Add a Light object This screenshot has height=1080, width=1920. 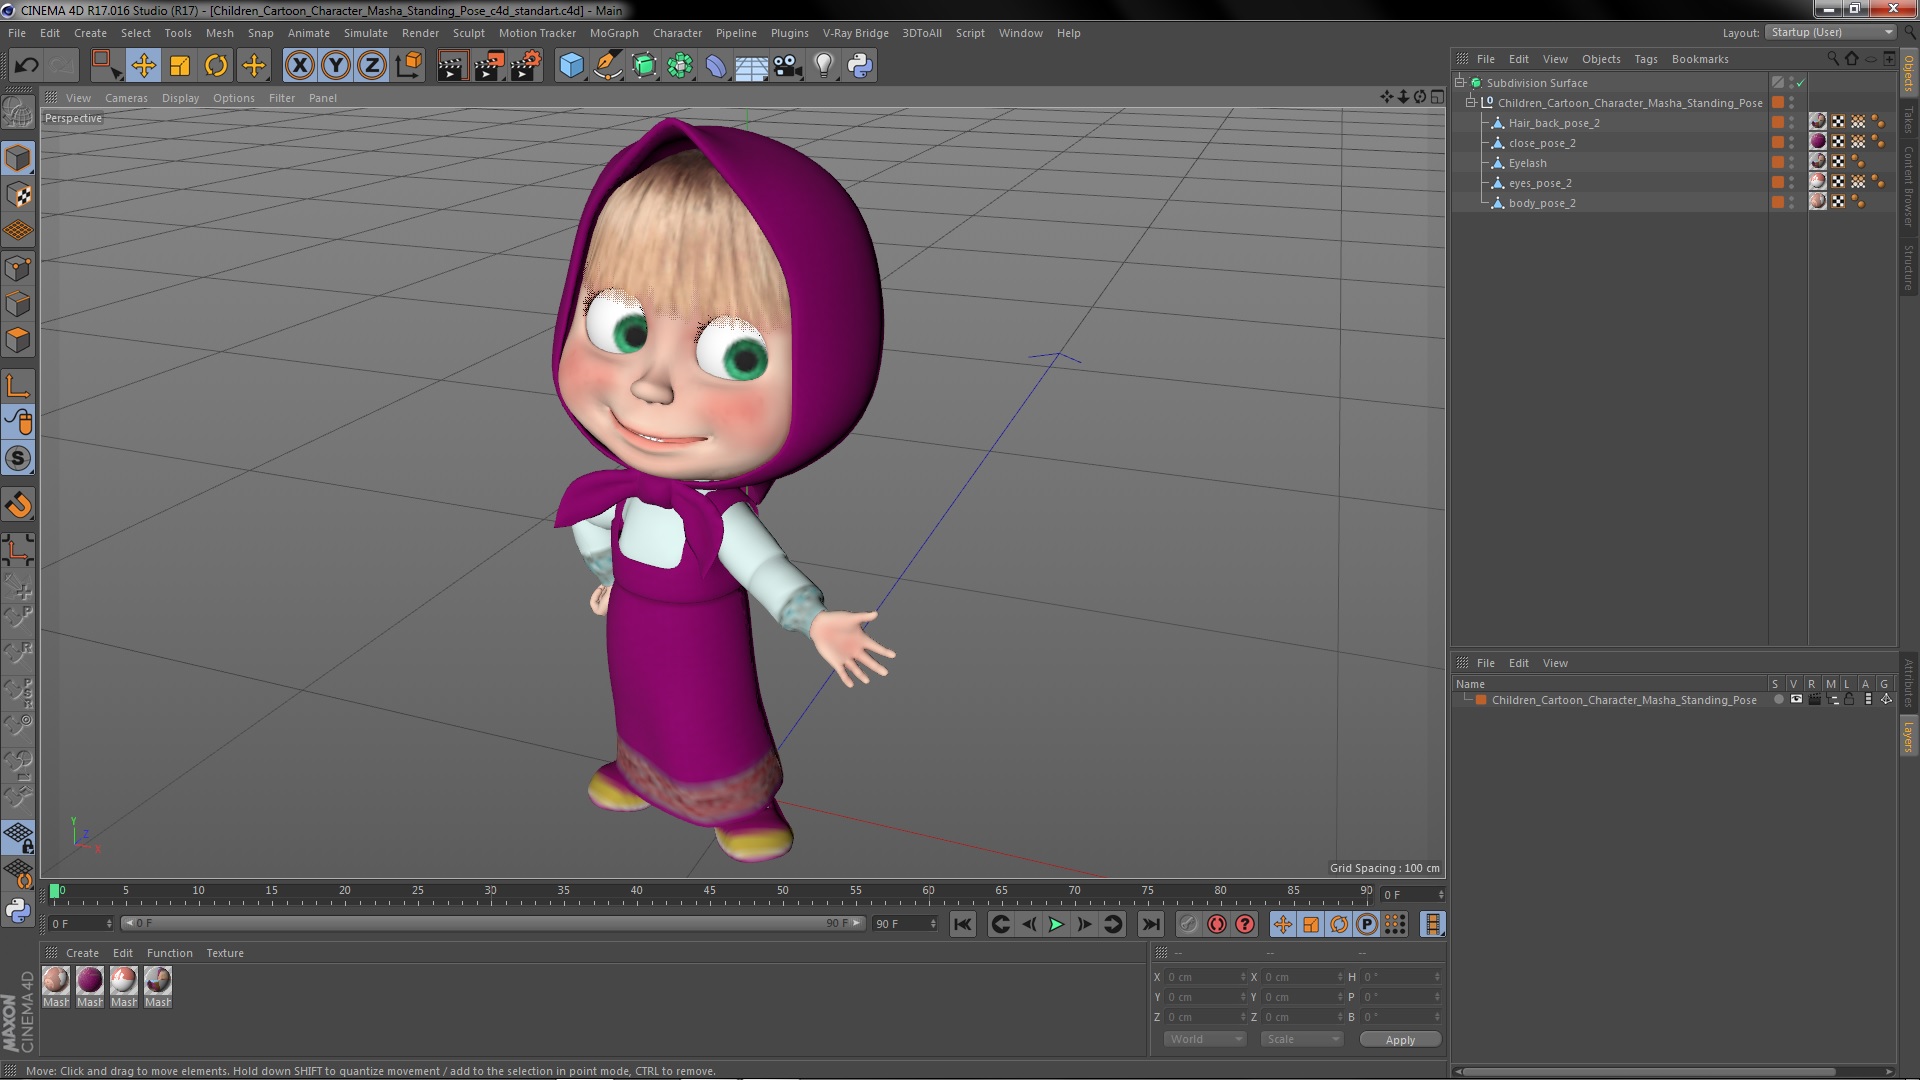click(823, 66)
